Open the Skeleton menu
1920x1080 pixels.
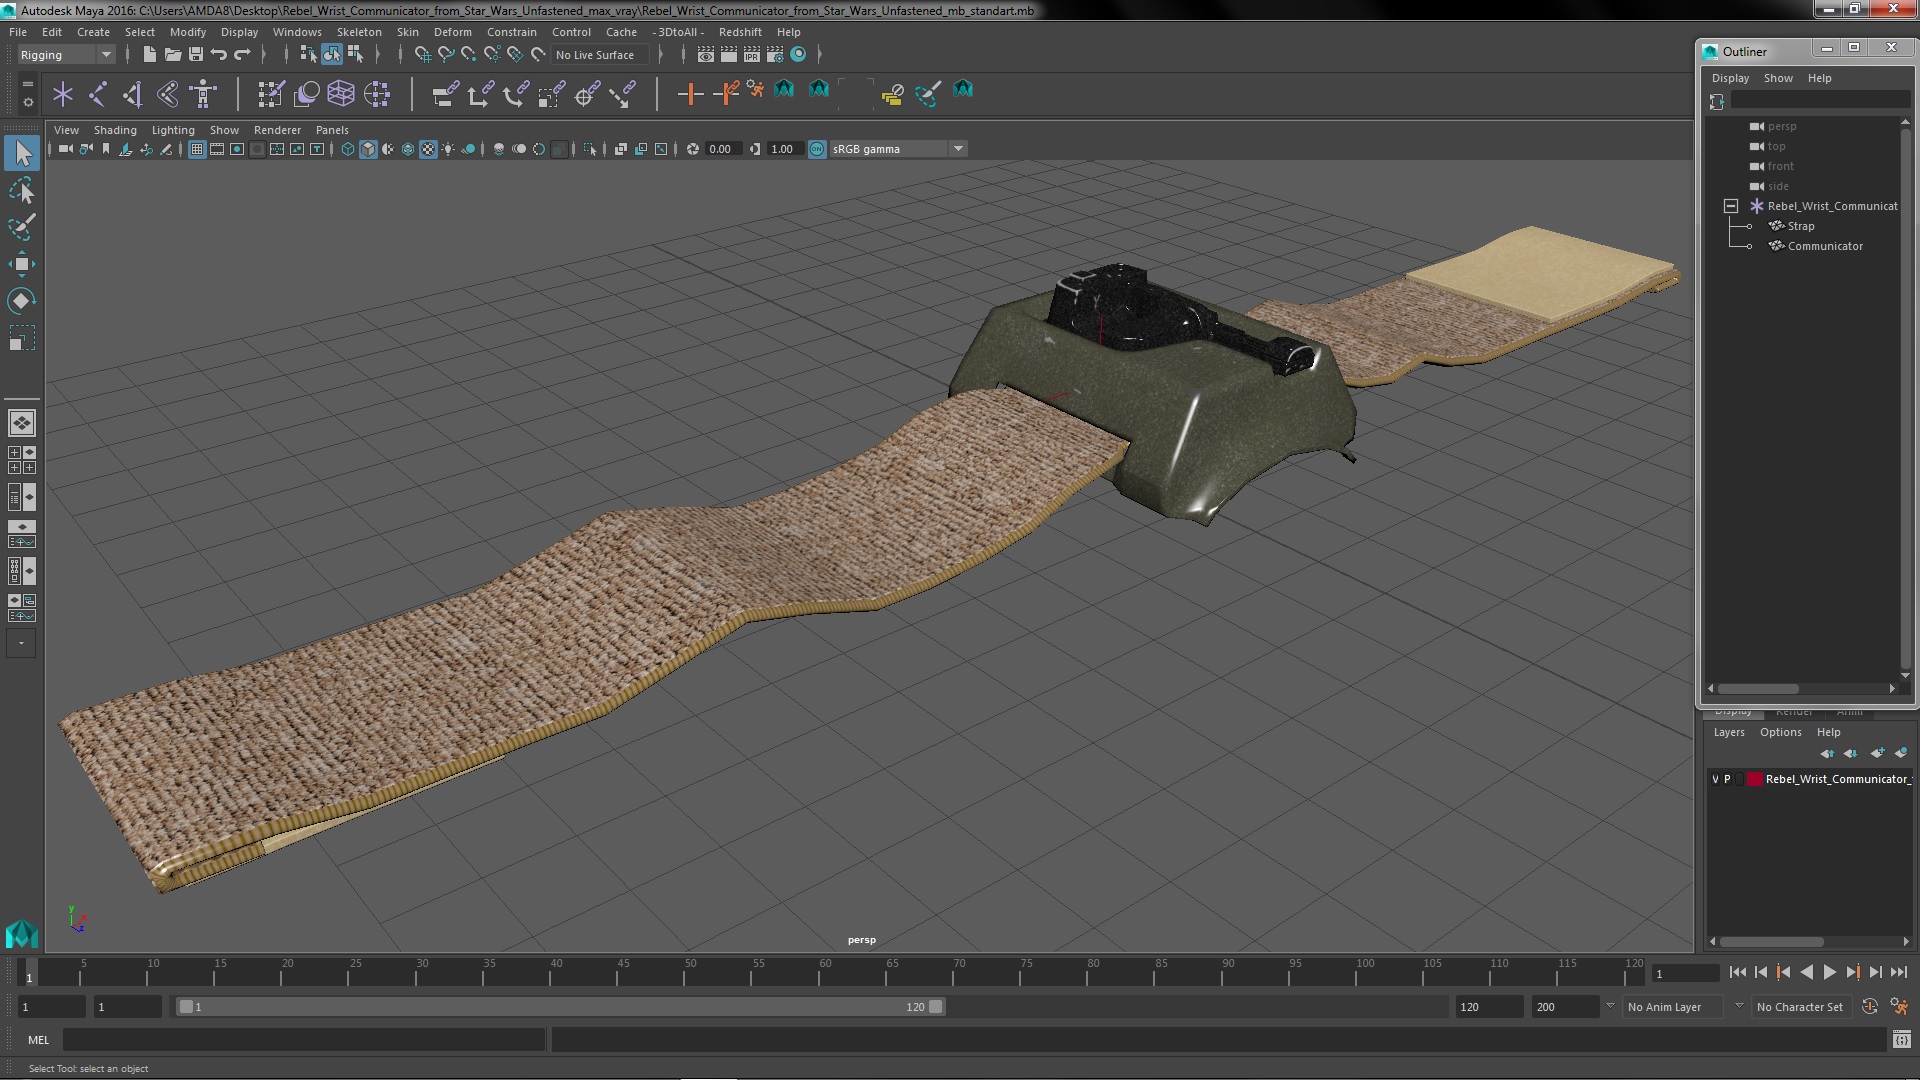click(x=358, y=32)
